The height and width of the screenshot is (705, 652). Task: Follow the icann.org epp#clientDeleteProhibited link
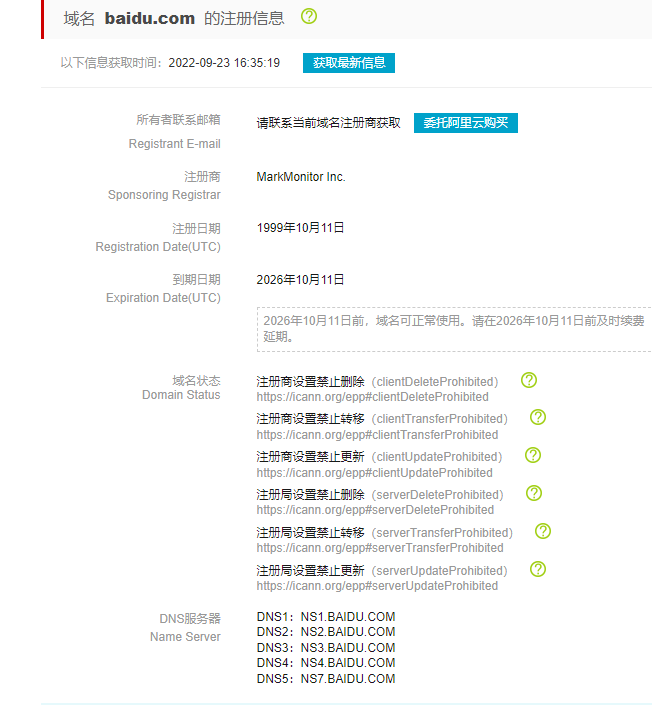[372, 397]
